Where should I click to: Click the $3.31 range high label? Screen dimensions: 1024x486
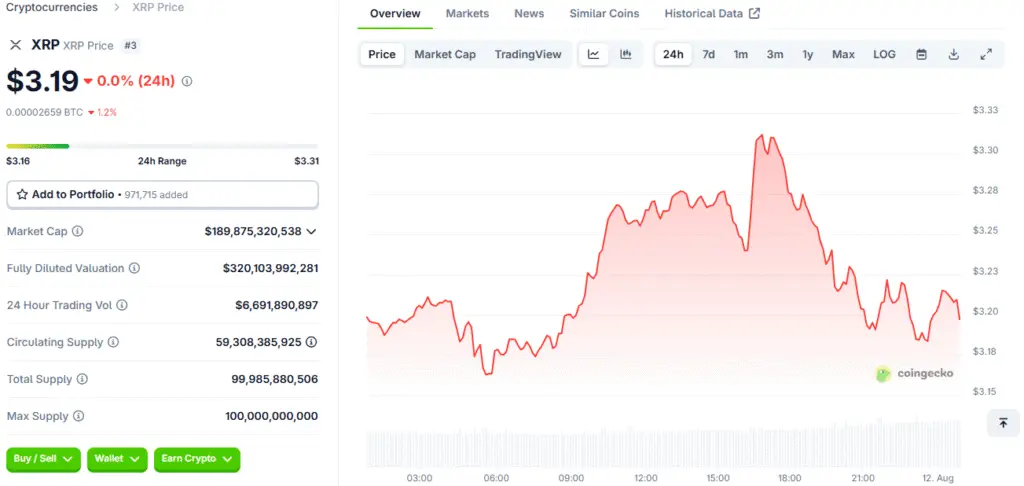[306, 161]
